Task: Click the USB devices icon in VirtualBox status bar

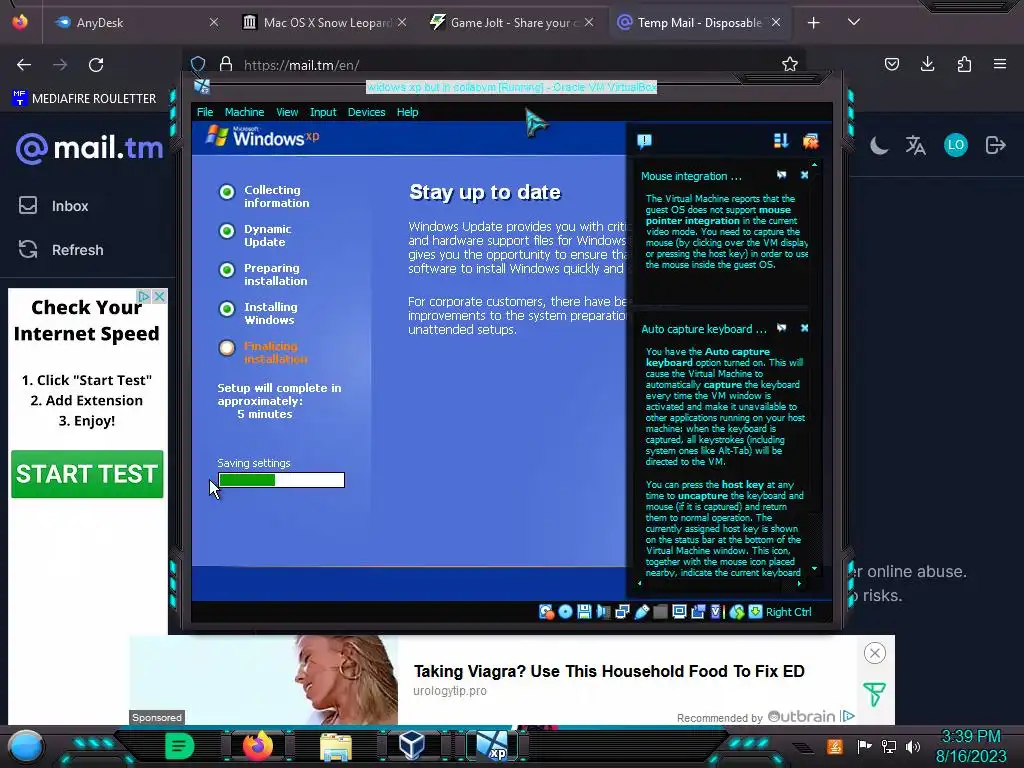Action: [x=642, y=612]
